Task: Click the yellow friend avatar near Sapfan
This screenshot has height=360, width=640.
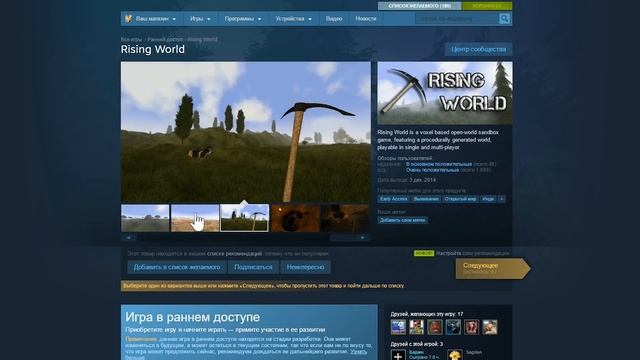Action: click(x=455, y=355)
